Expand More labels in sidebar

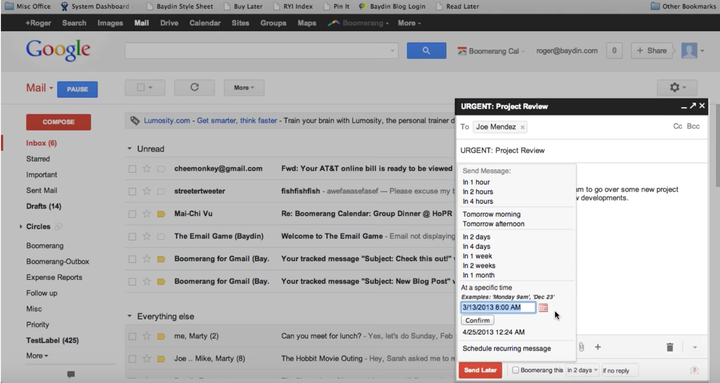37,355
